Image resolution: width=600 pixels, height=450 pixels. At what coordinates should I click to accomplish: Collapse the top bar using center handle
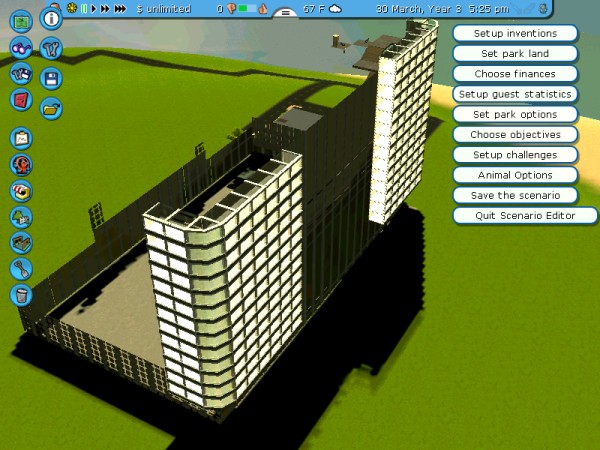point(285,13)
